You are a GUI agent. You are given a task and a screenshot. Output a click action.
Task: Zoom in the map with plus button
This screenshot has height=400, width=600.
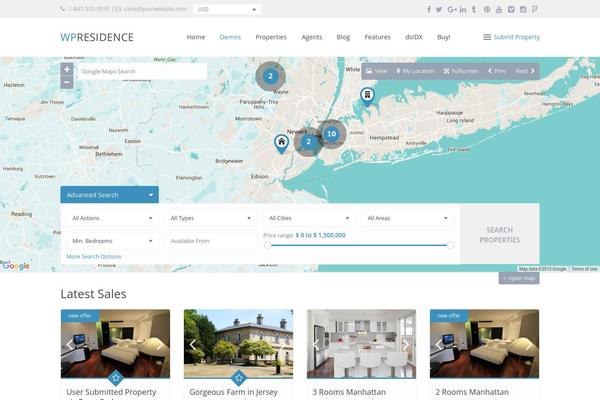[x=67, y=69]
